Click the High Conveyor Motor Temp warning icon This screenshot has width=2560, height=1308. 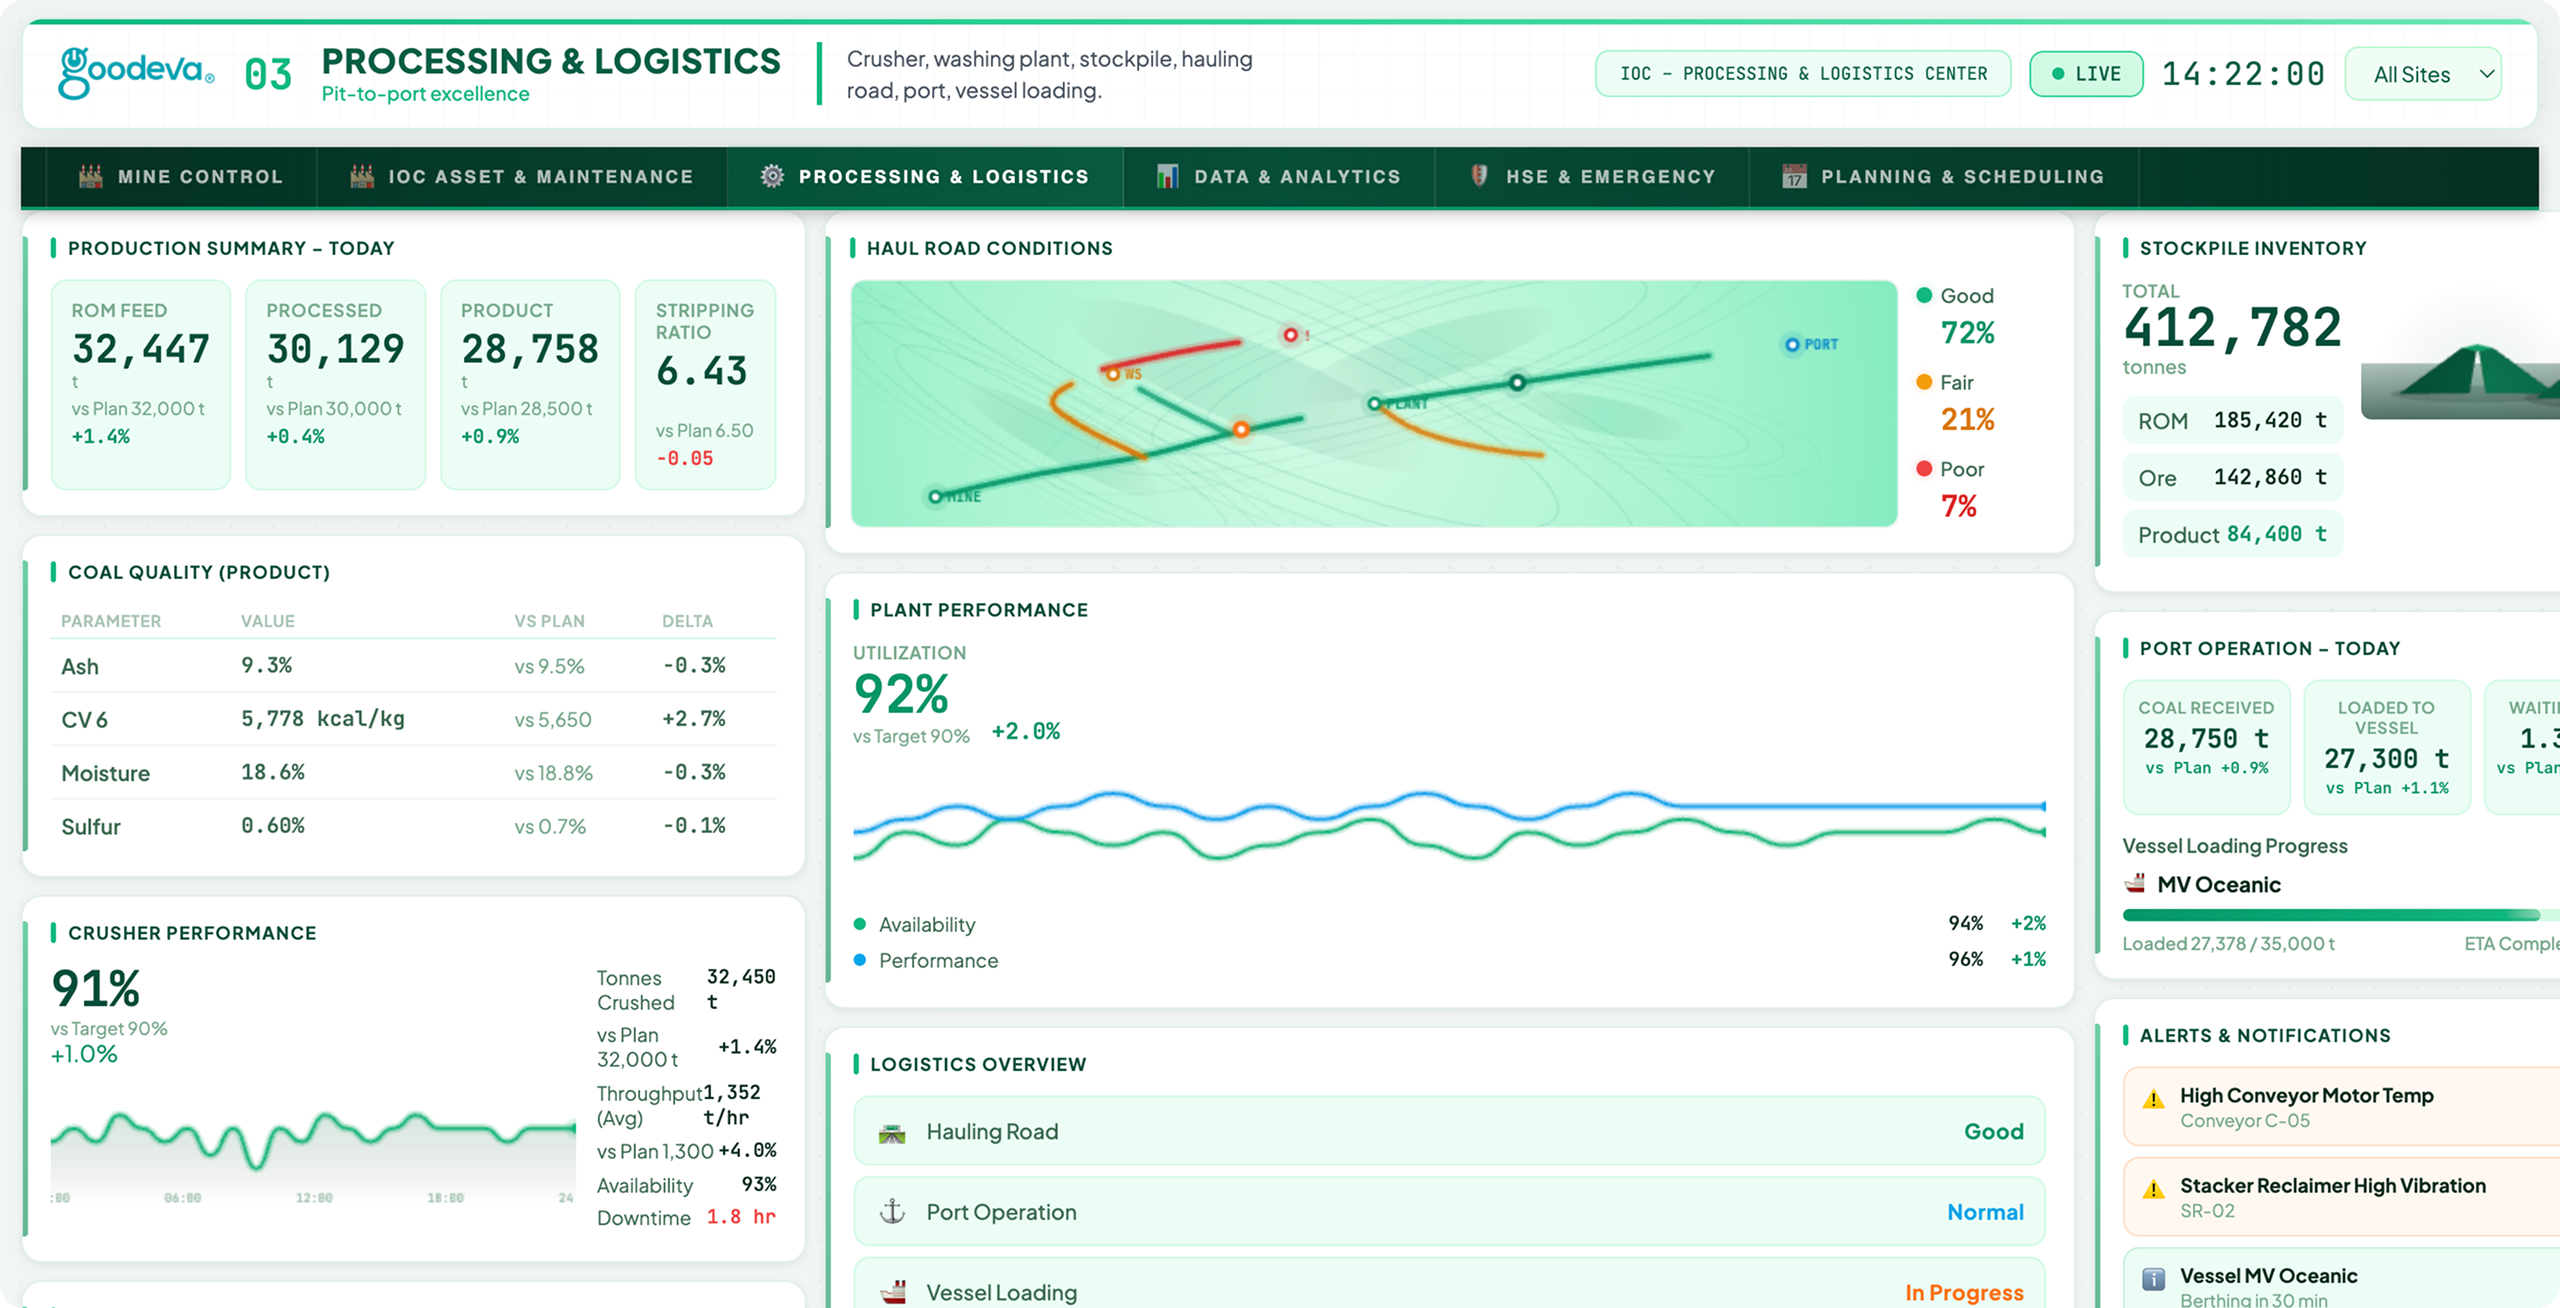point(2154,1100)
